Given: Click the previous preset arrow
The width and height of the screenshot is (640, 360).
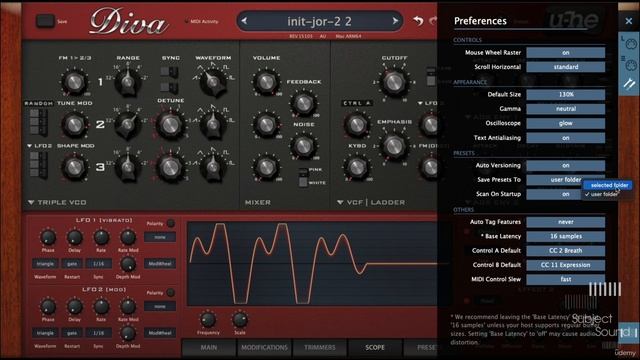Looking at the screenshot, I should (x=244, y=21).
